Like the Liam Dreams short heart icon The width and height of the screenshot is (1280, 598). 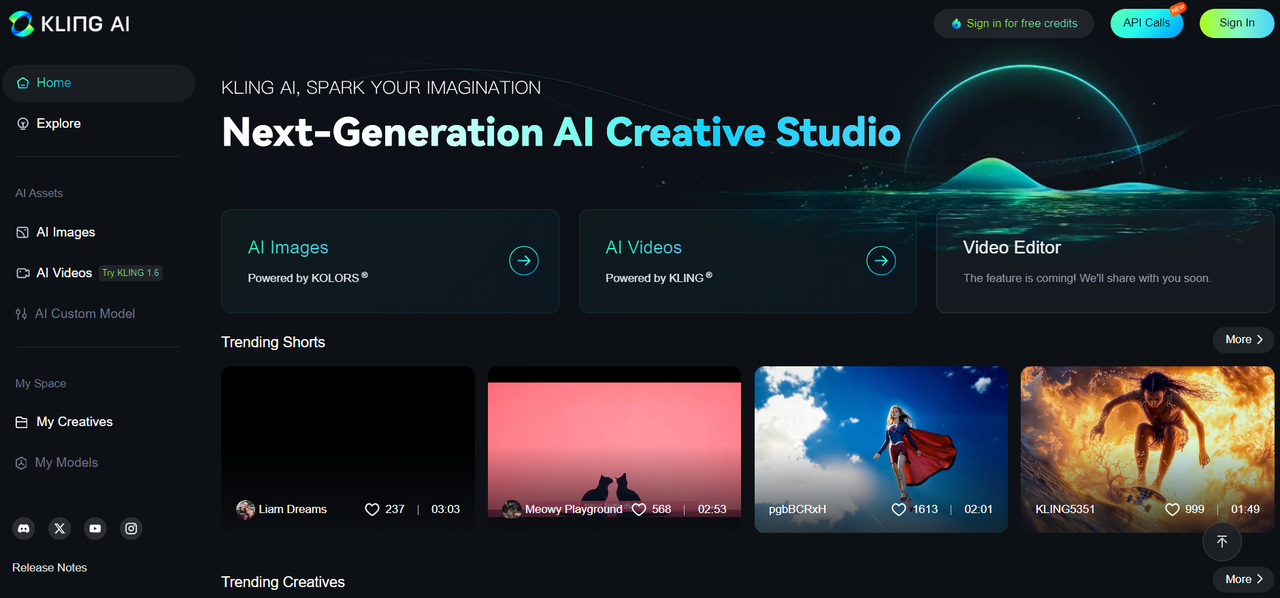[372, 509]
